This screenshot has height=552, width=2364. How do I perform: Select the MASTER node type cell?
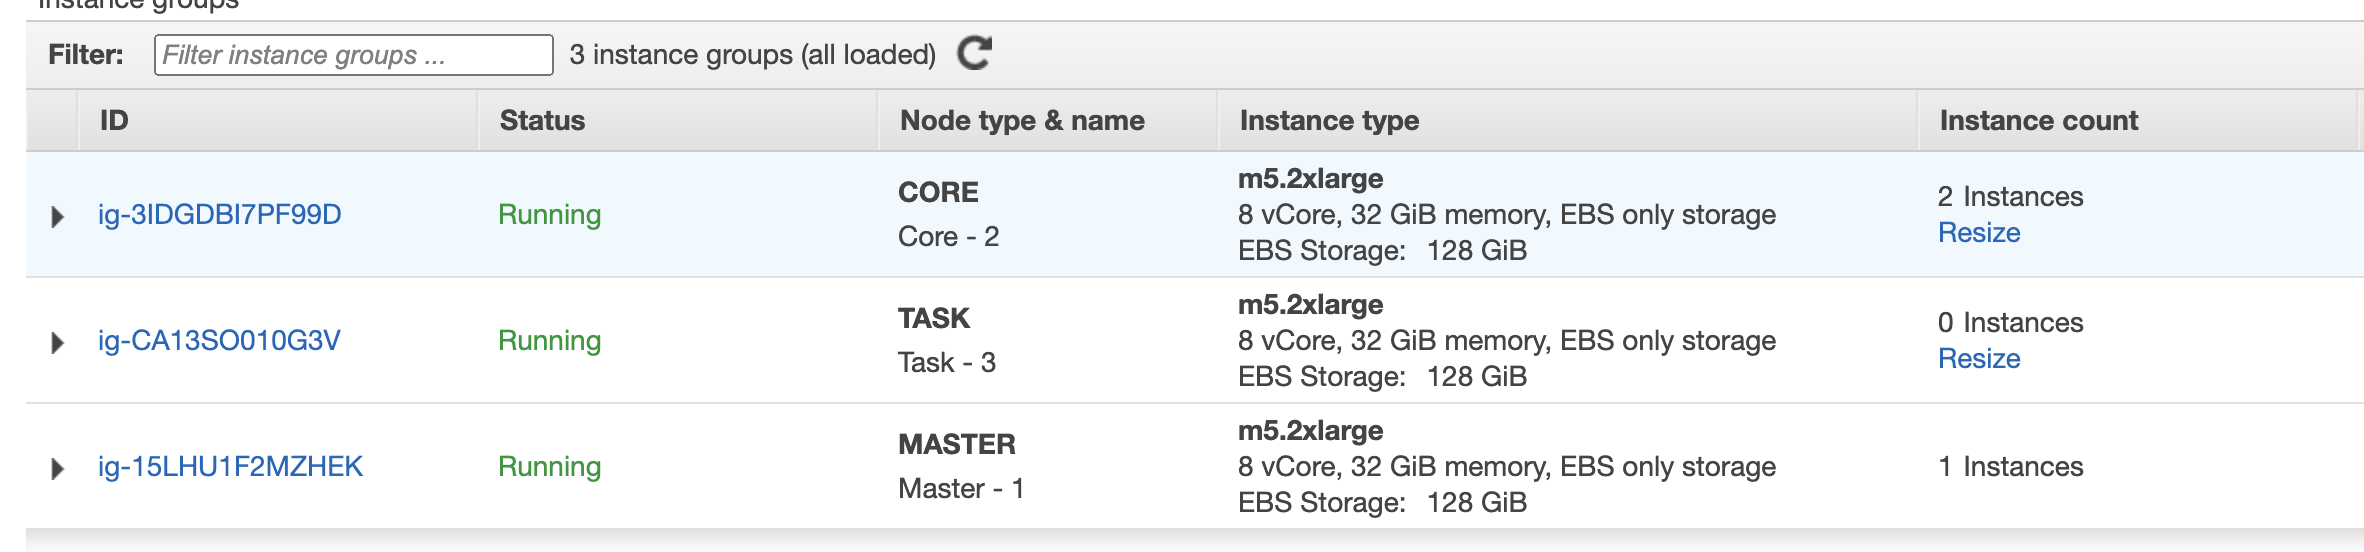(x=956, y=444)
